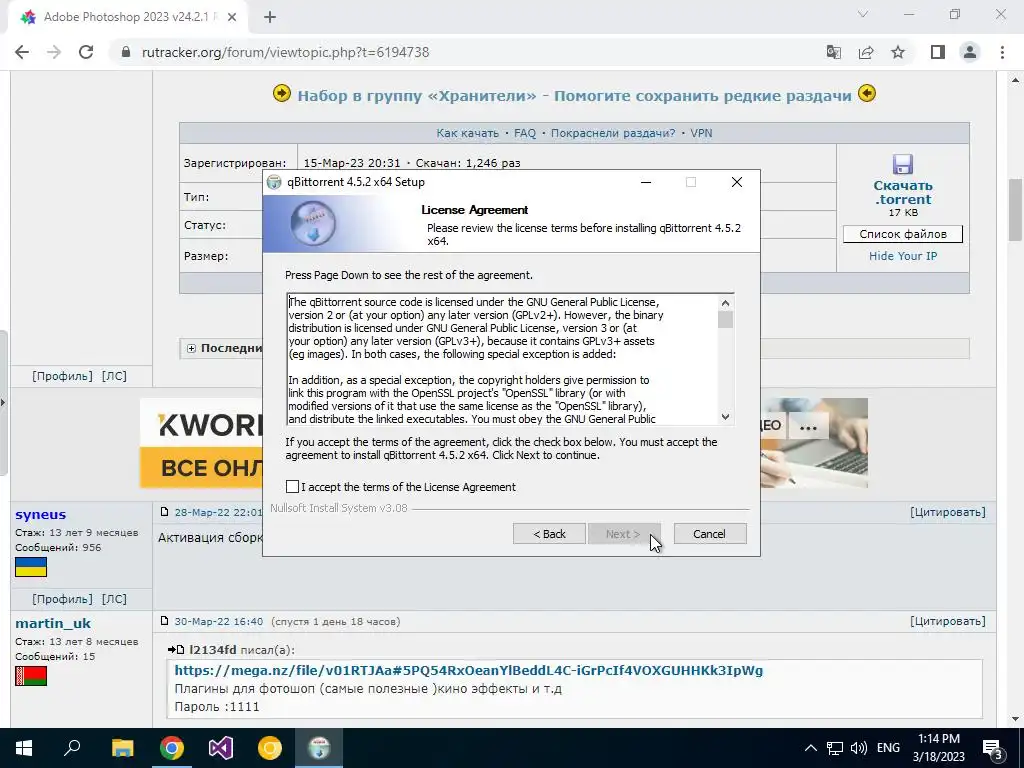Select the Adobe Photoshop 2023 browser tab
The width and height of the screenshot is (1024, 768).
pos(127,18)
